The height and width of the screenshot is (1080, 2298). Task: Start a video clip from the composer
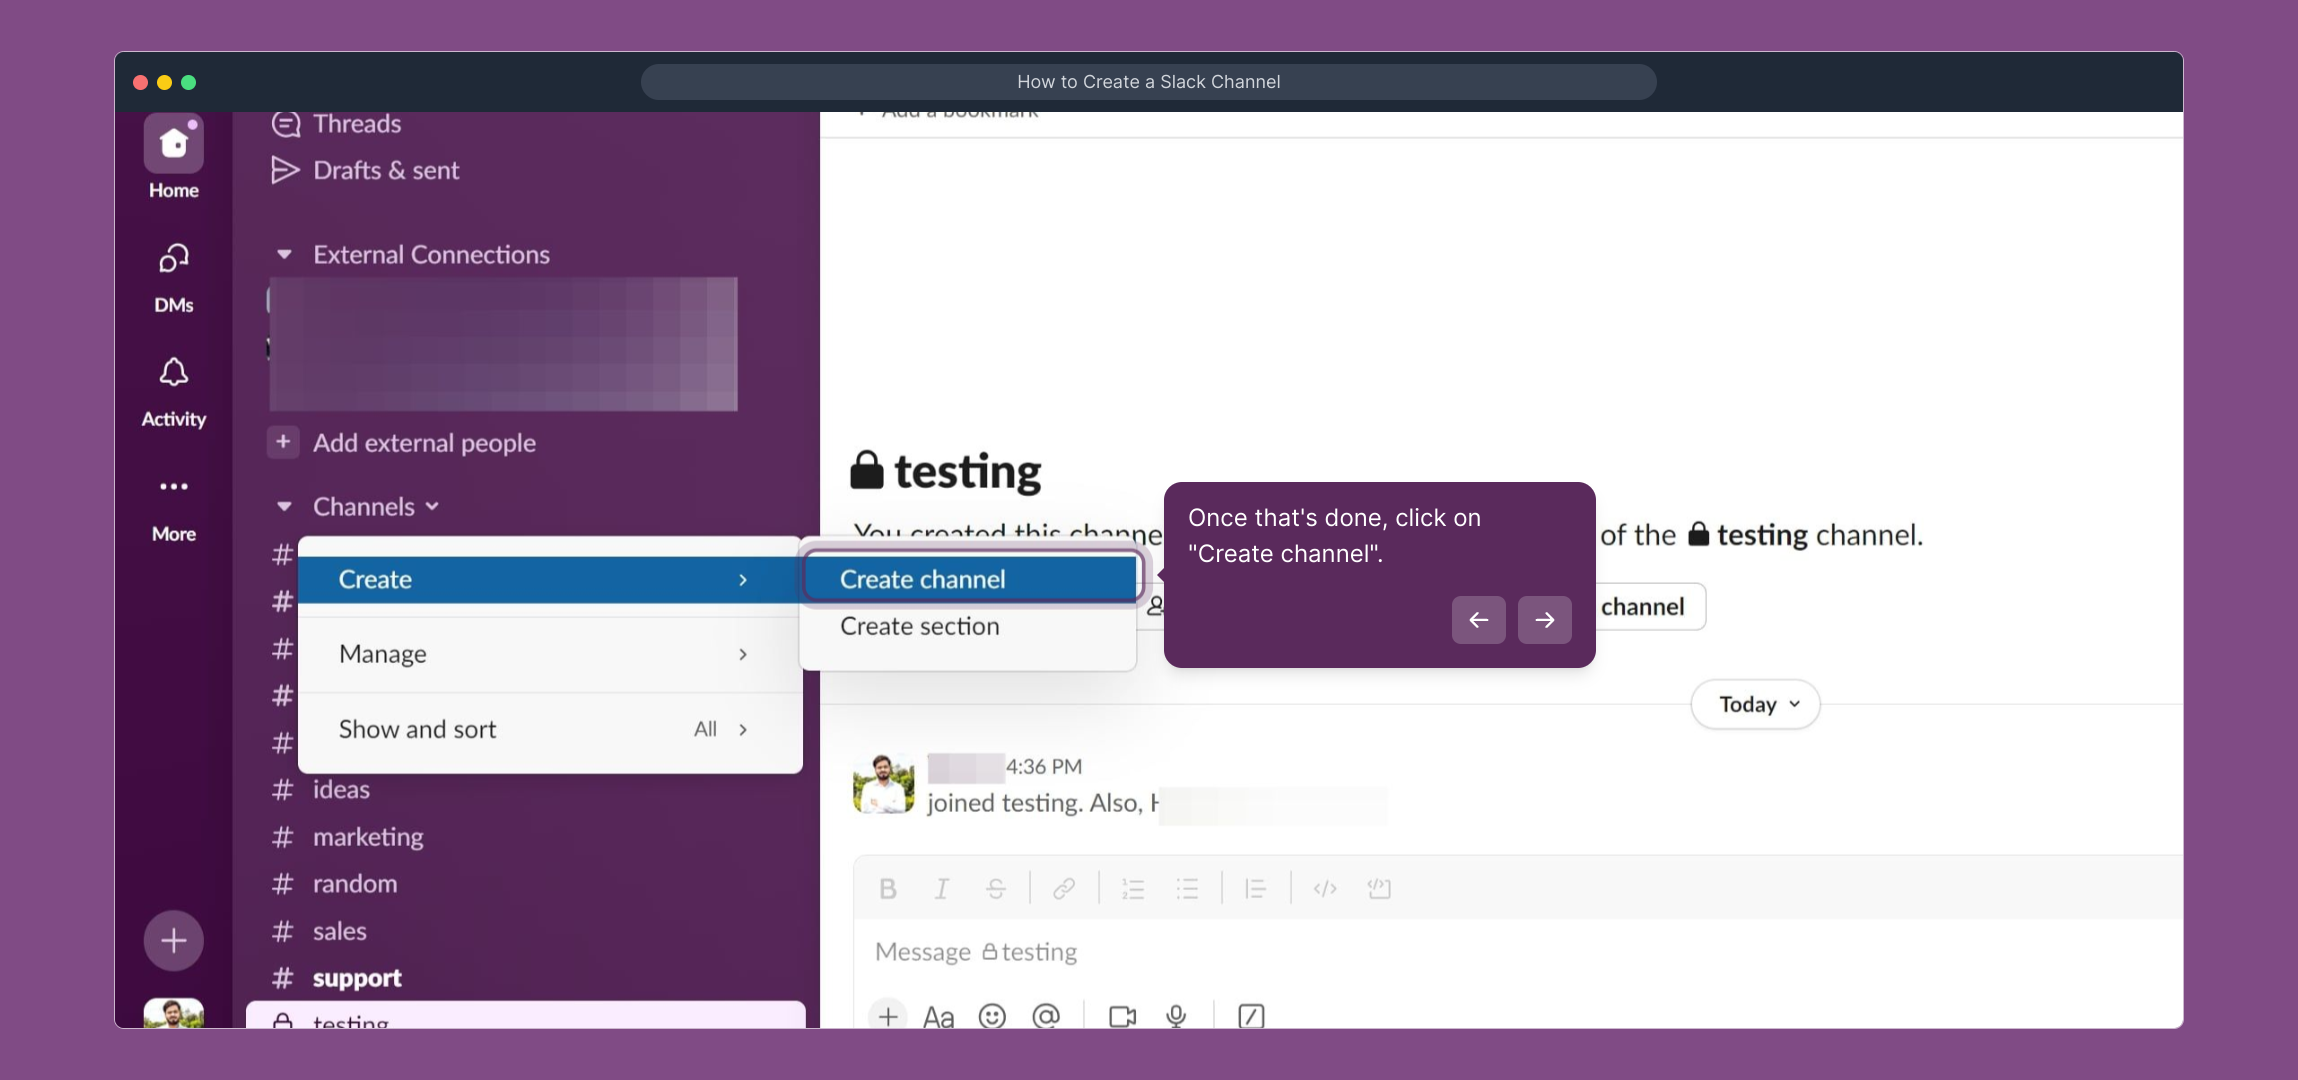tap(1121, 1016)
